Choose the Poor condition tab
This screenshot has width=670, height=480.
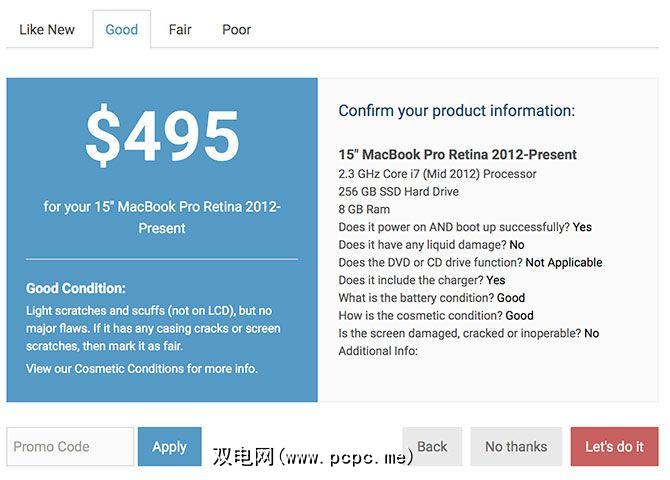[x=236, y=30]
